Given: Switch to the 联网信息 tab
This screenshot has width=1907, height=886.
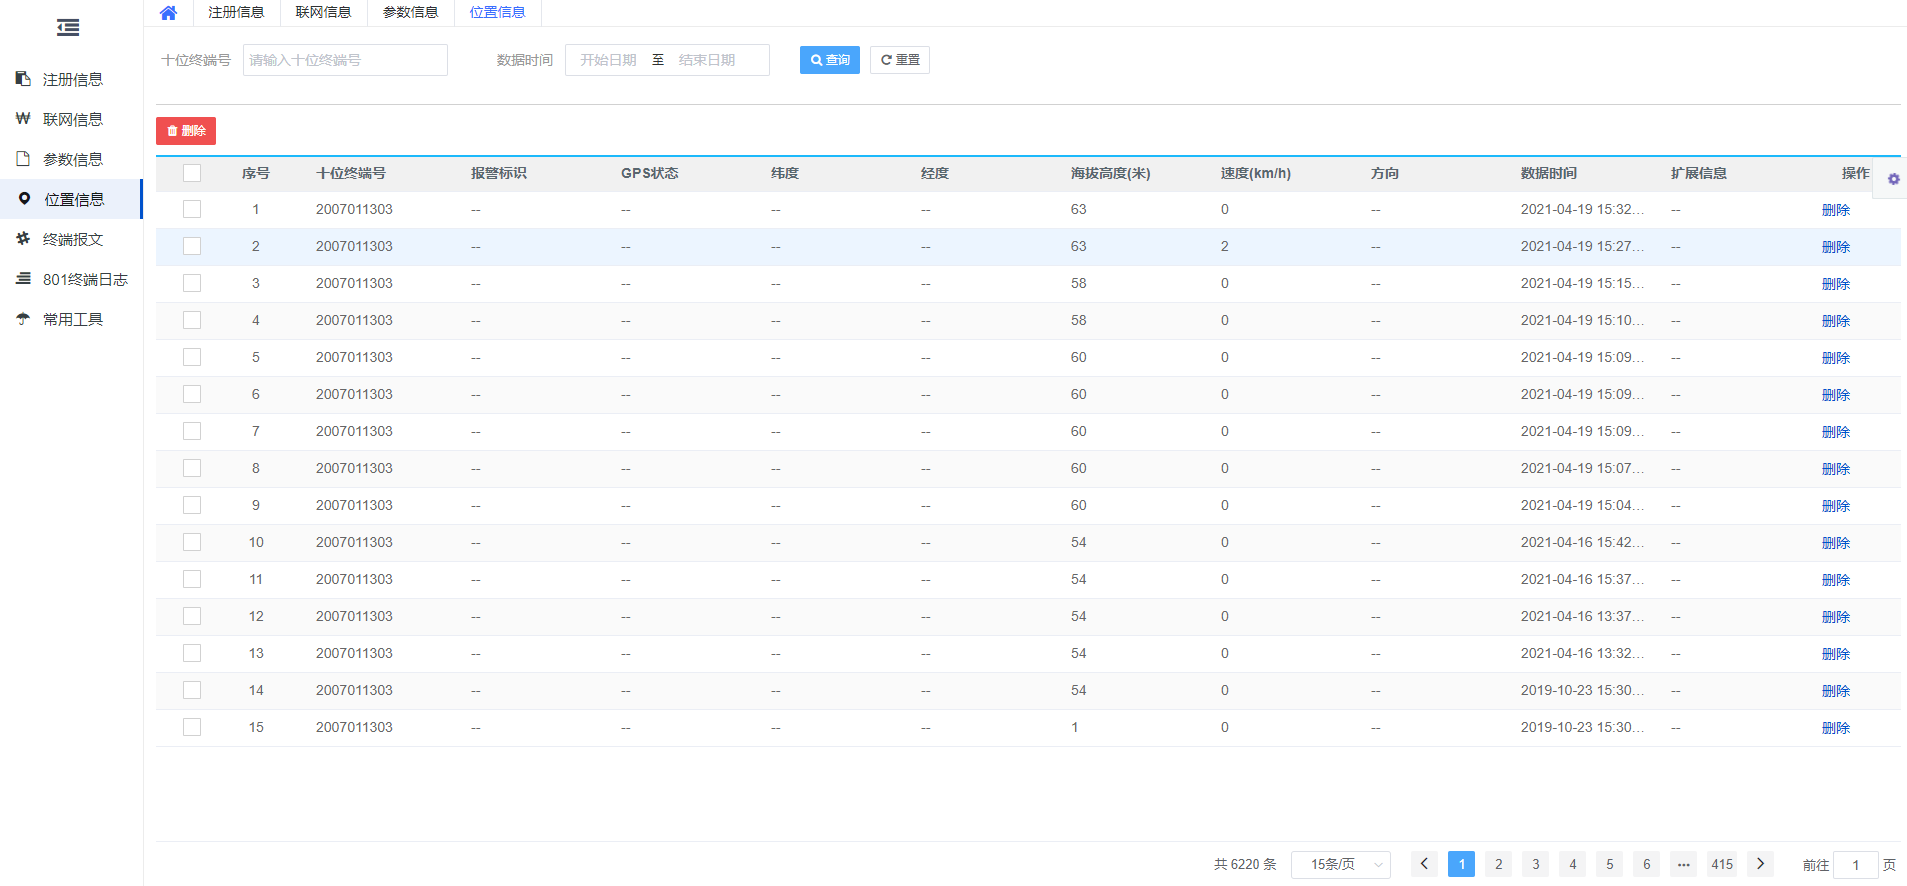Looking at the screenshot, I should click(x=323, y=13).
